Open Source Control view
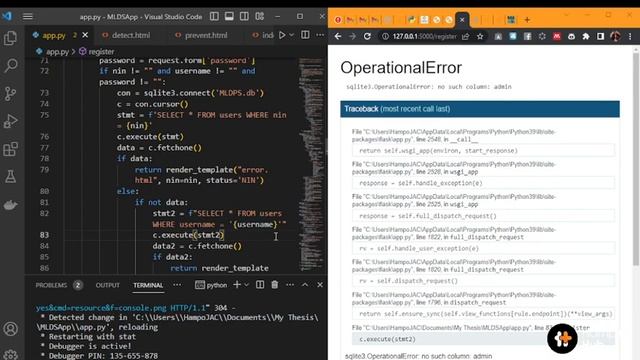Screen dimensions: 640x360 pyautogui.click(x=11, y=93)
